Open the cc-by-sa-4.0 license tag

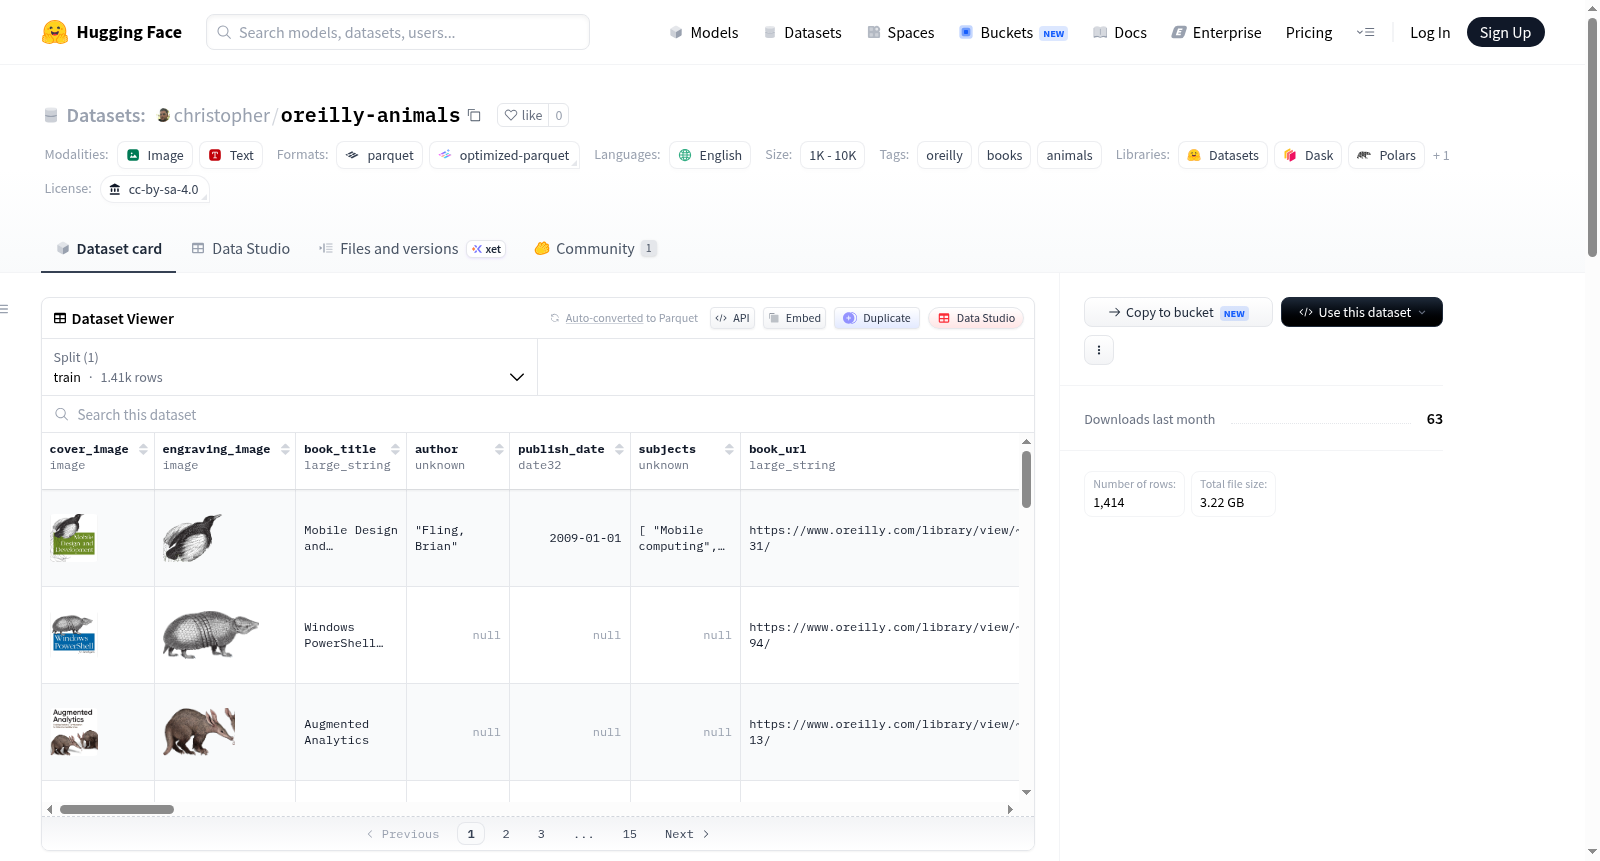154,189
